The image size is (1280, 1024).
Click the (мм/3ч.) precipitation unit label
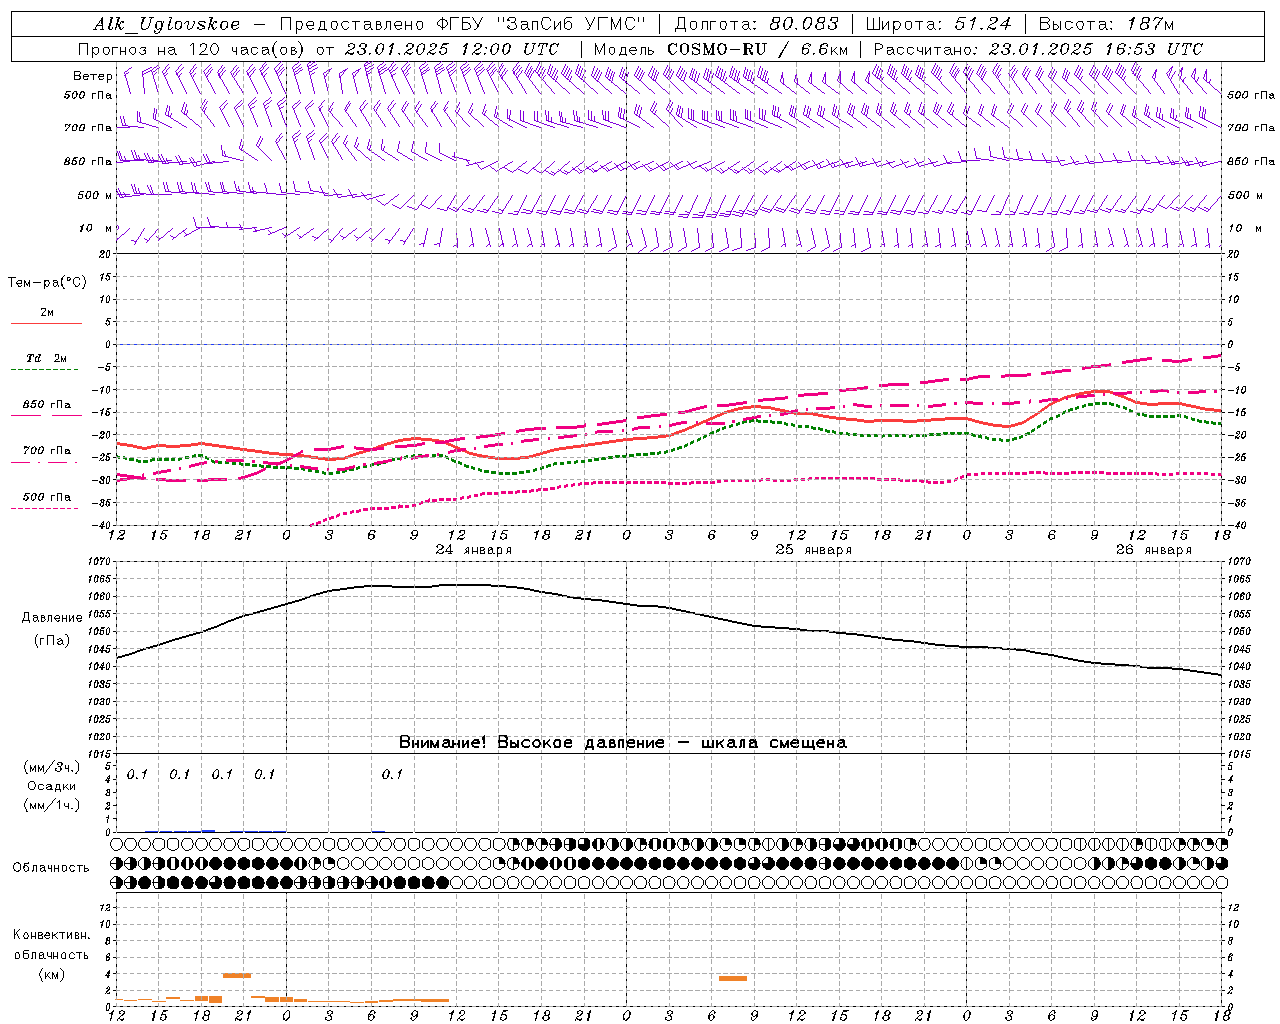pos(52,768)
